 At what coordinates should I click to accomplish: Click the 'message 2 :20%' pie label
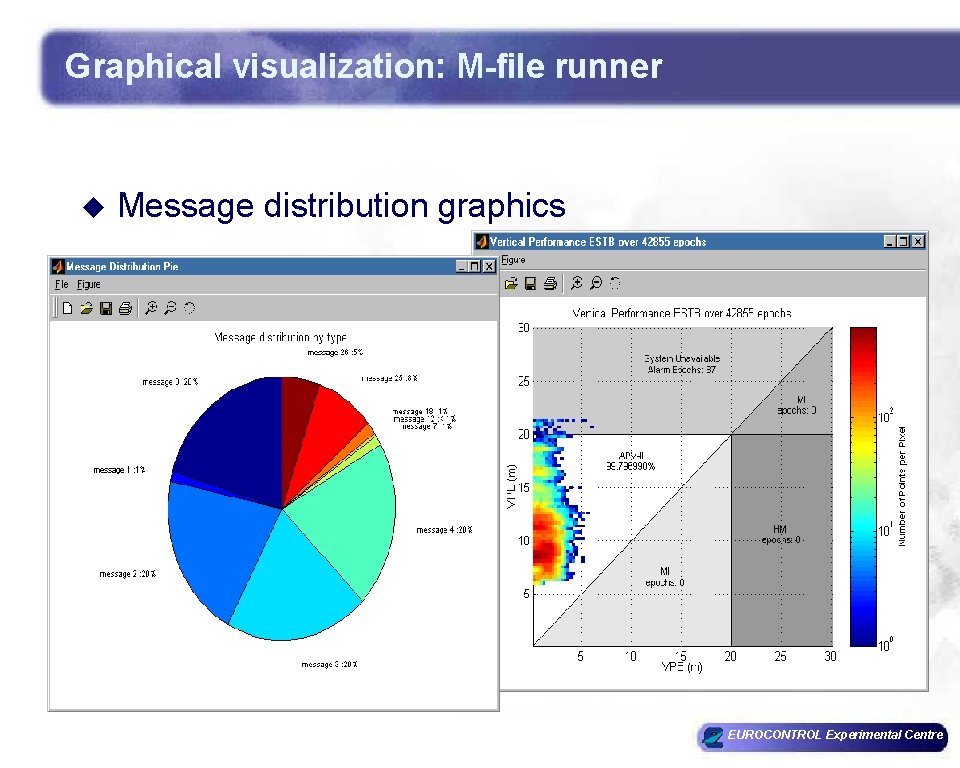[x=127, y=574]
